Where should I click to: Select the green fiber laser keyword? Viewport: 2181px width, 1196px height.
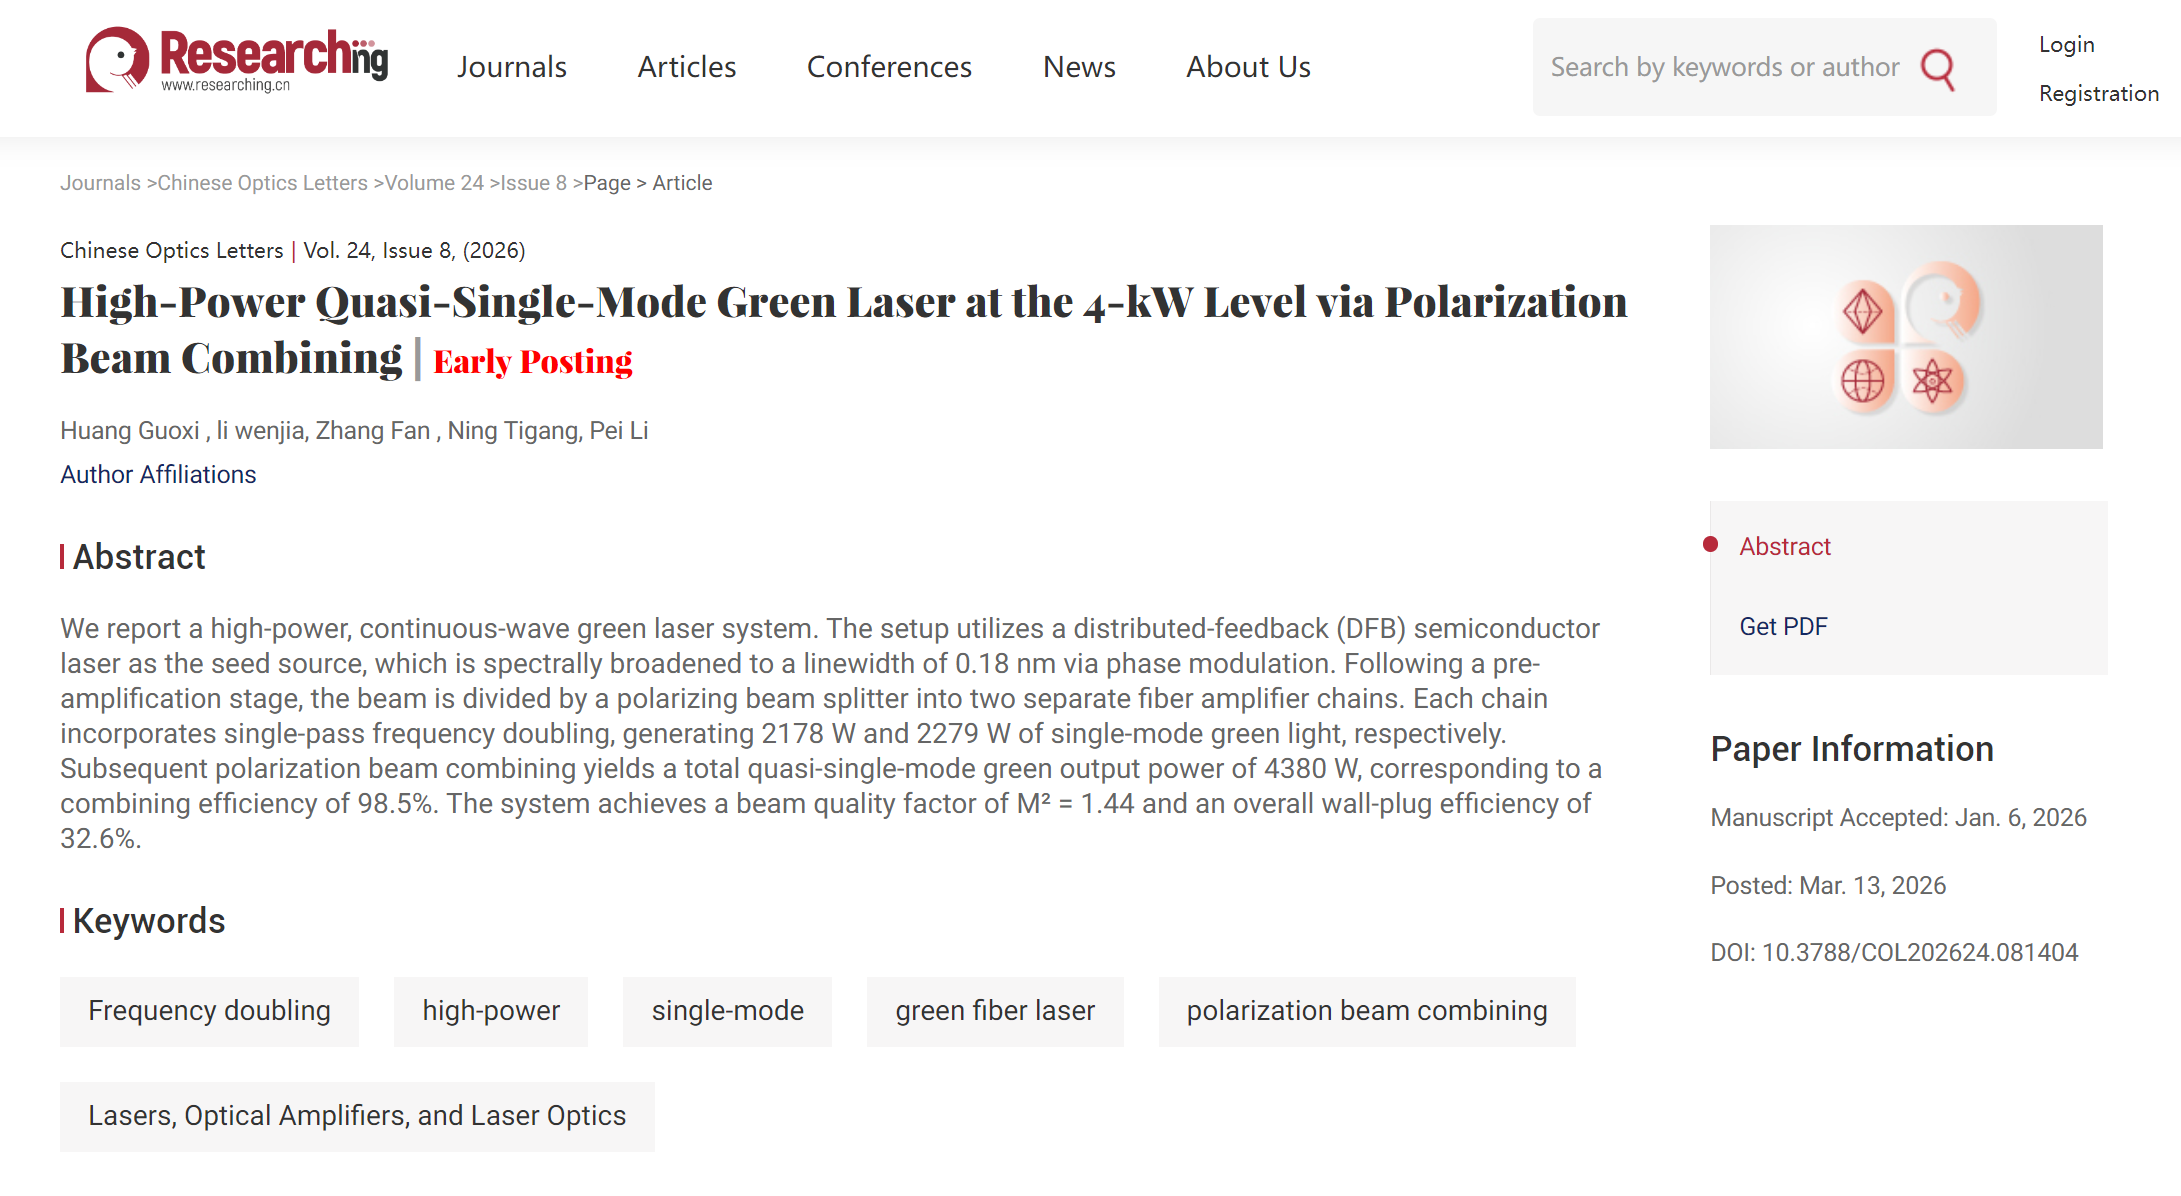(994, 1011)
